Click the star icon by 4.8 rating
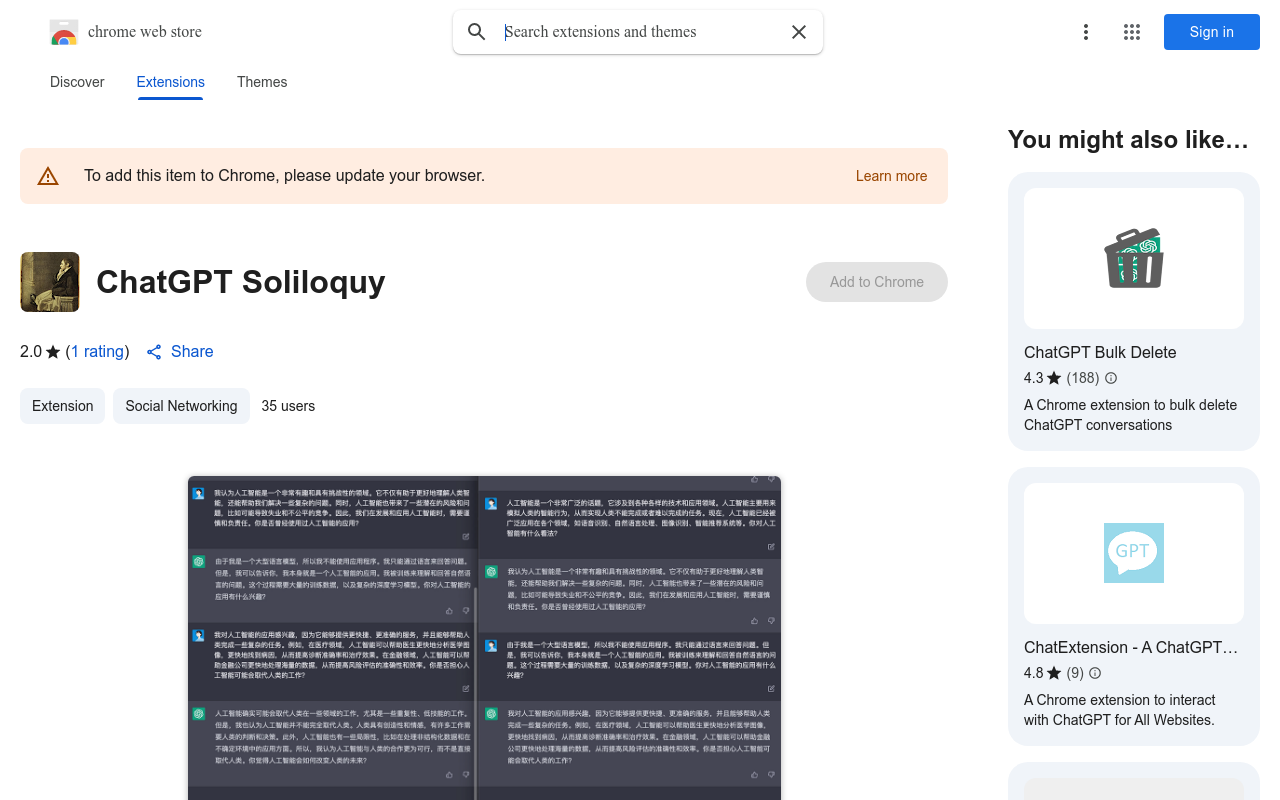The height and width of the screenshot is (800, 1280). [1054, 673]
